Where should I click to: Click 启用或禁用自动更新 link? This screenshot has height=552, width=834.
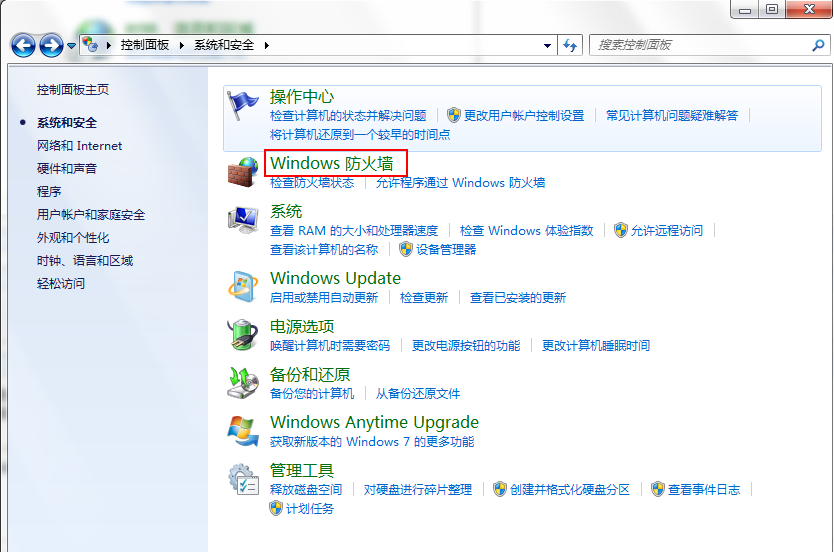click(324, 297)
